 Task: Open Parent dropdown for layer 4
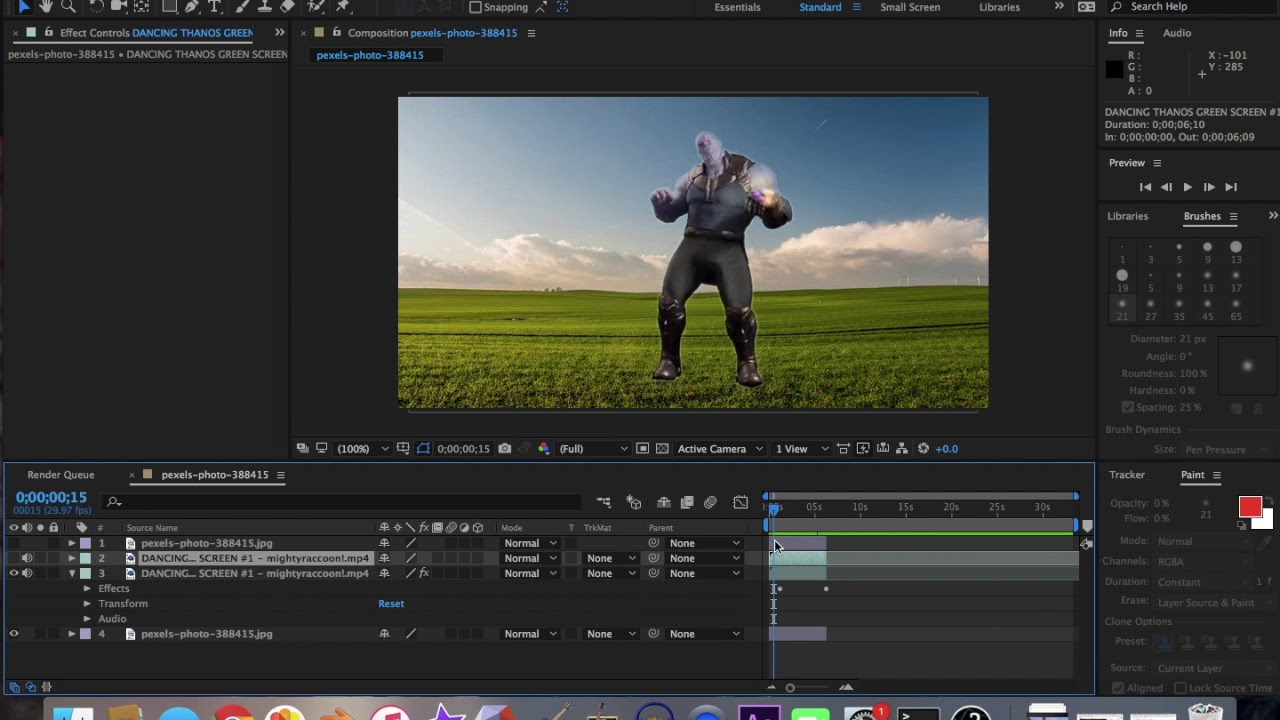(x=705, y=633)
